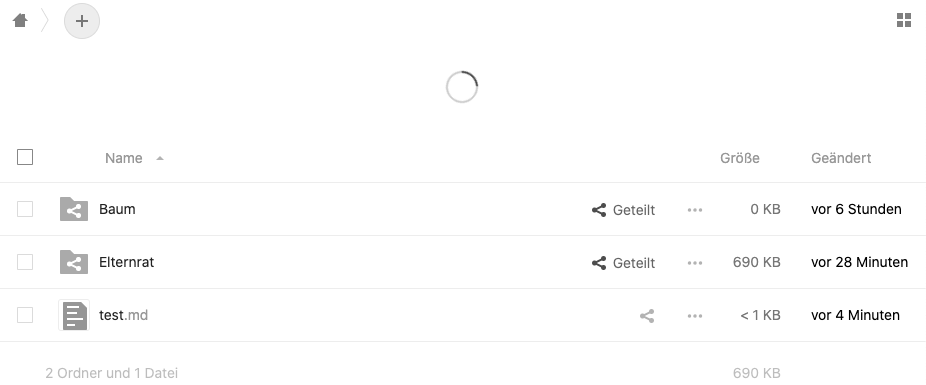Check the Baum folder checkbox
This screenshot has height=385, width=926.
pyautogui.click(x=25, y=209)
